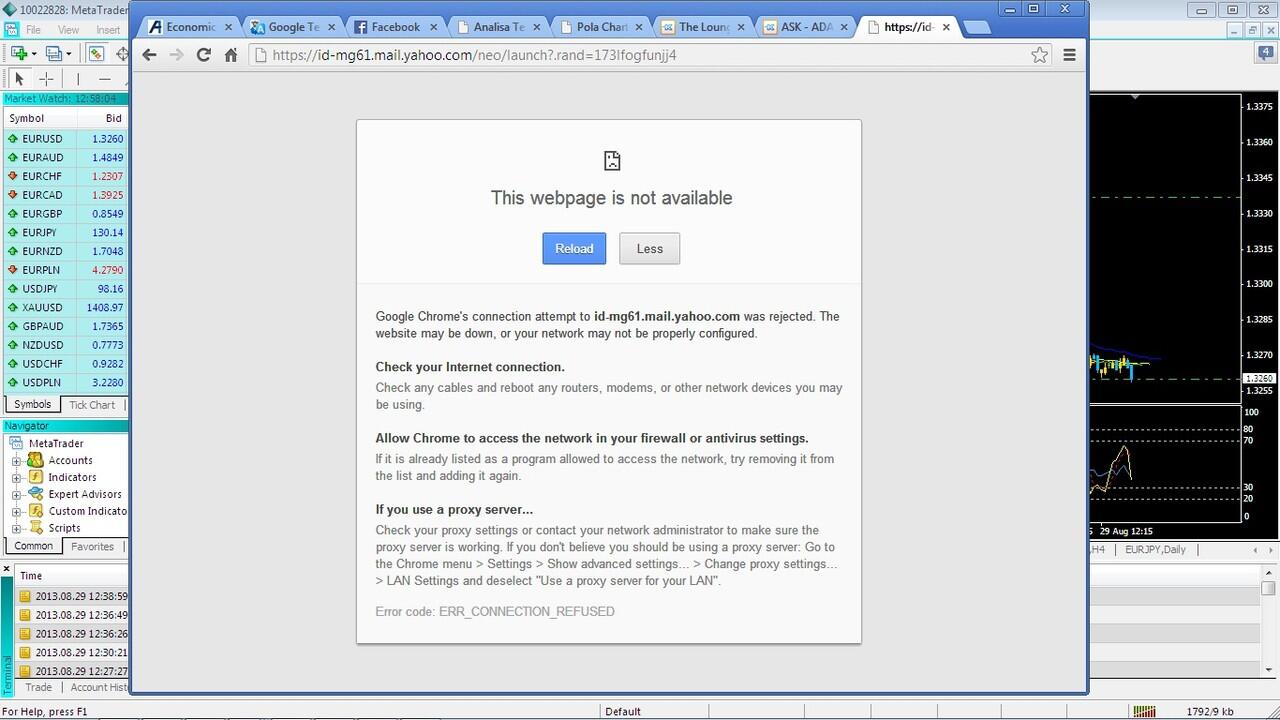Open MetaTrader View menu
This screenshot has height=720, width=1280.
68,30
